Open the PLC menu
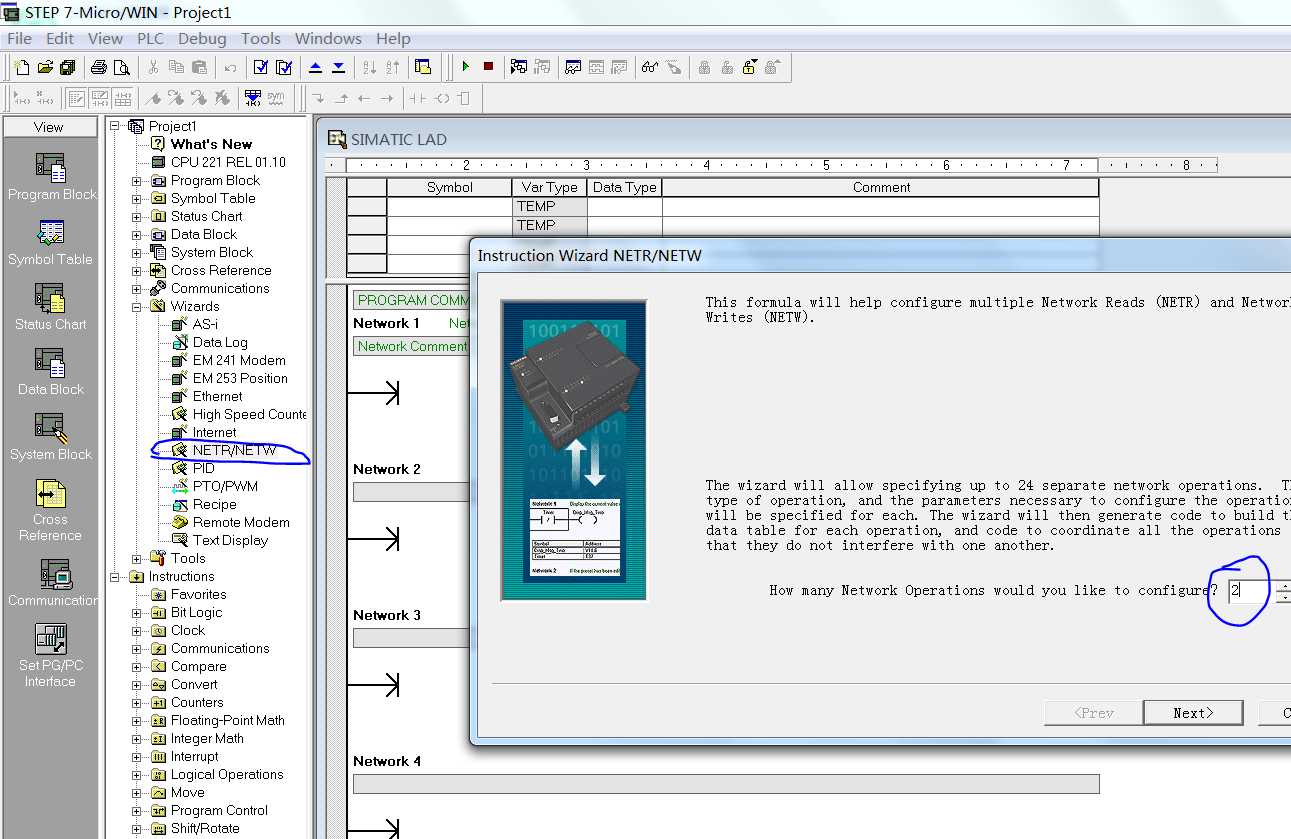The image size is (1291, 839). (x=151, y=38)
